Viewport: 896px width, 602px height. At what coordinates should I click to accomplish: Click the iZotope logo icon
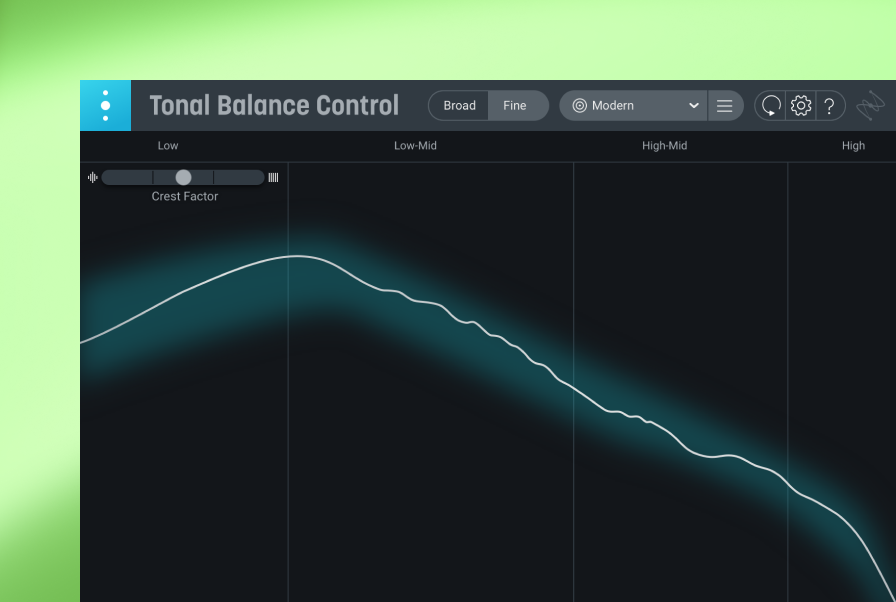coord(870,105)
